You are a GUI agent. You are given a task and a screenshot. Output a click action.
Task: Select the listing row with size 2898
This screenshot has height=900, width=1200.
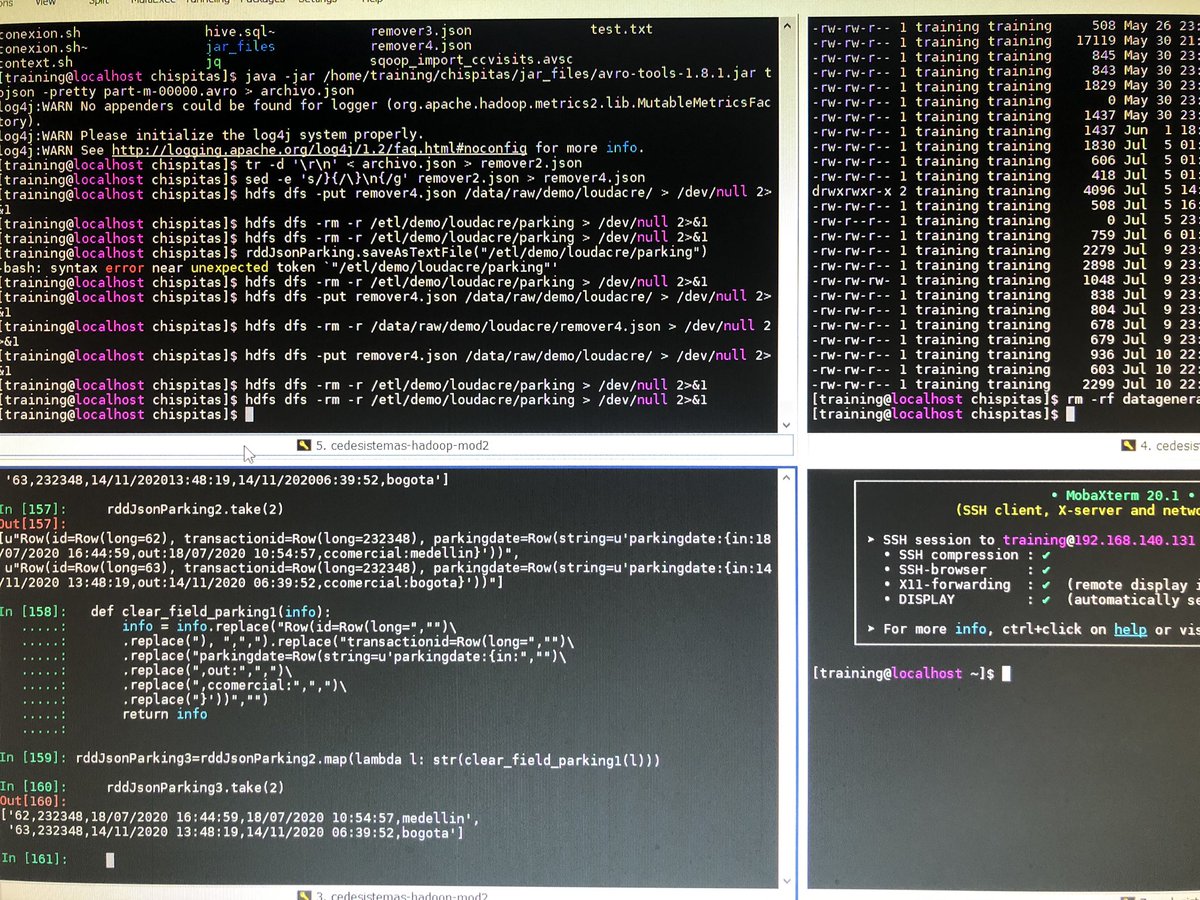pos(1005,265)
